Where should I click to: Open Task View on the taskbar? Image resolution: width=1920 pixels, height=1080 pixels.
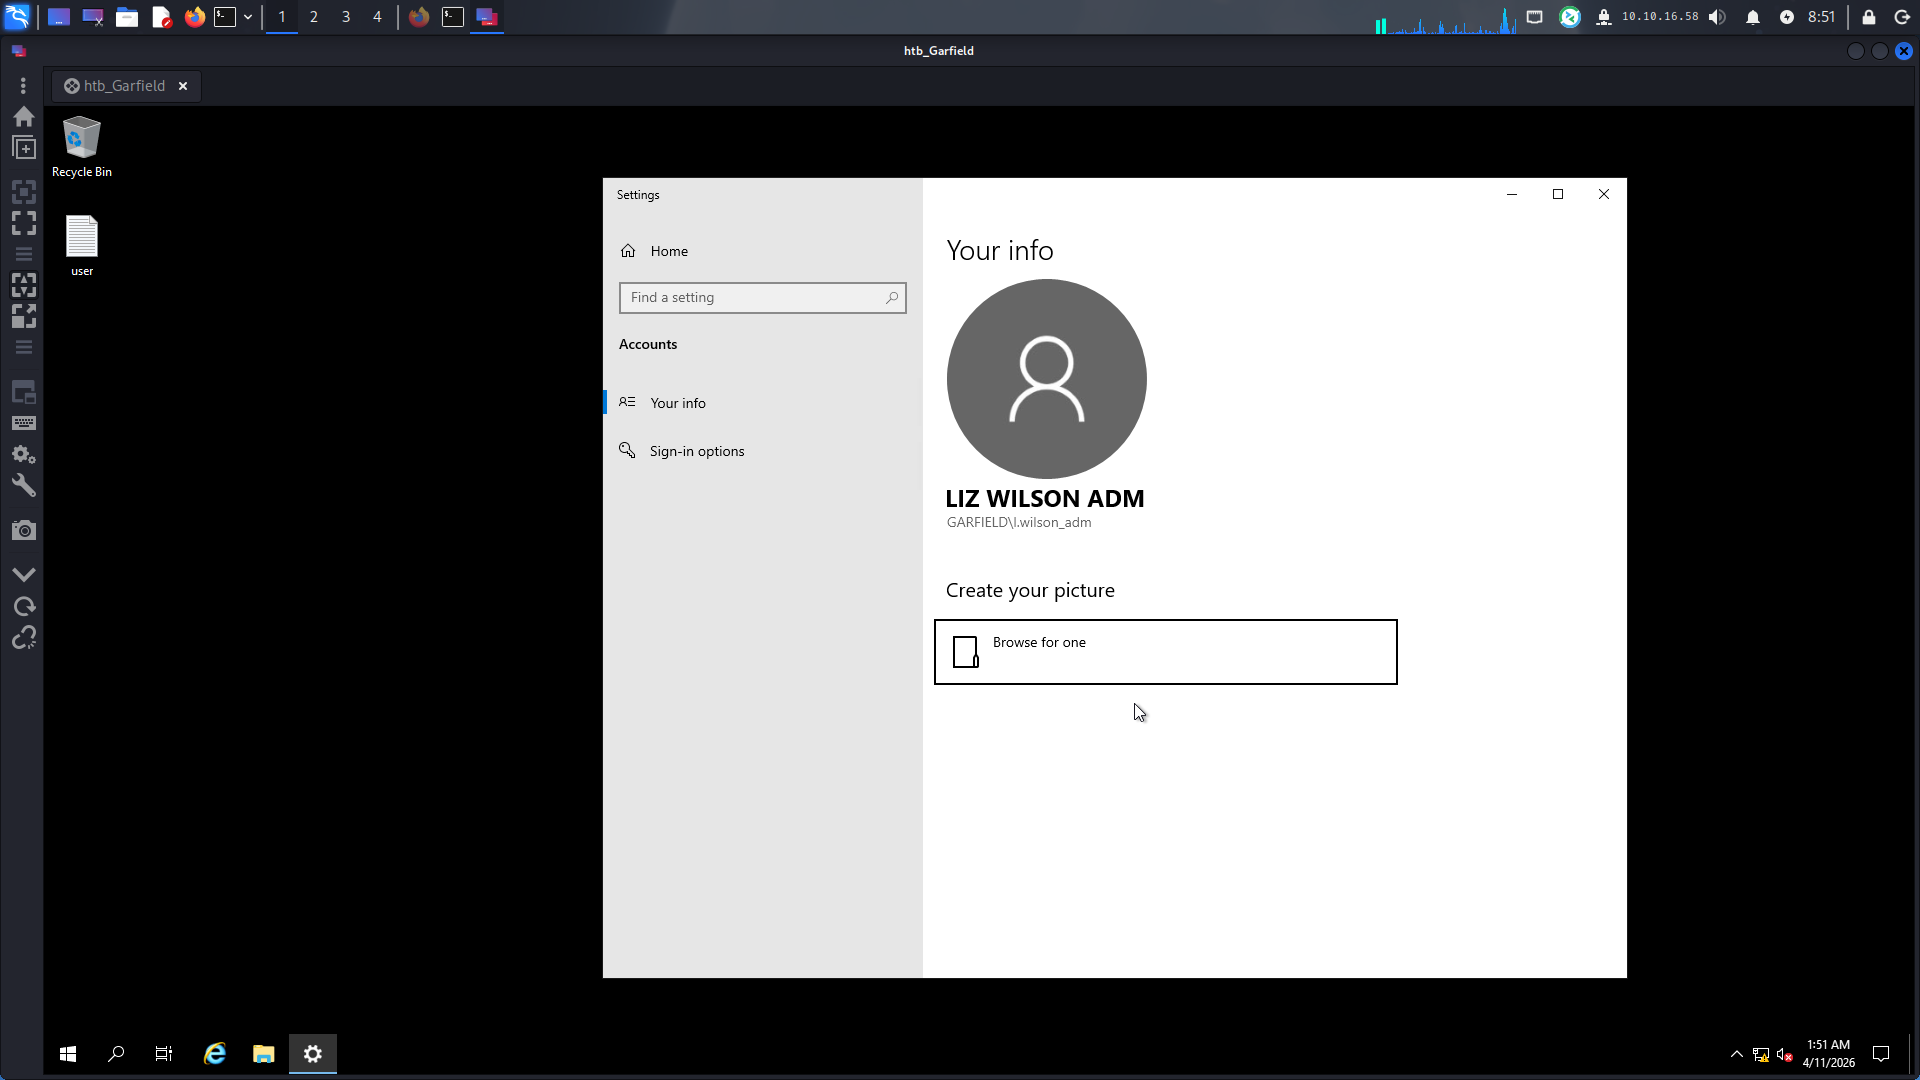tap(164, 1053)
